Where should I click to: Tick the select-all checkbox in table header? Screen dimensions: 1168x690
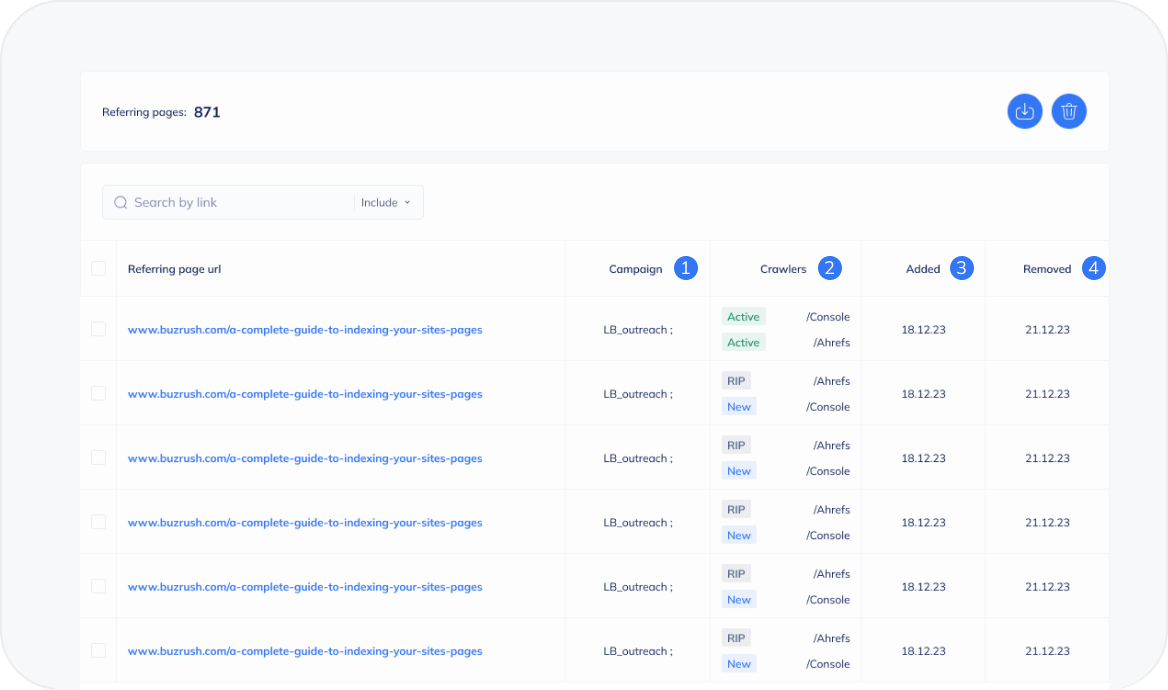pos(98,268)
